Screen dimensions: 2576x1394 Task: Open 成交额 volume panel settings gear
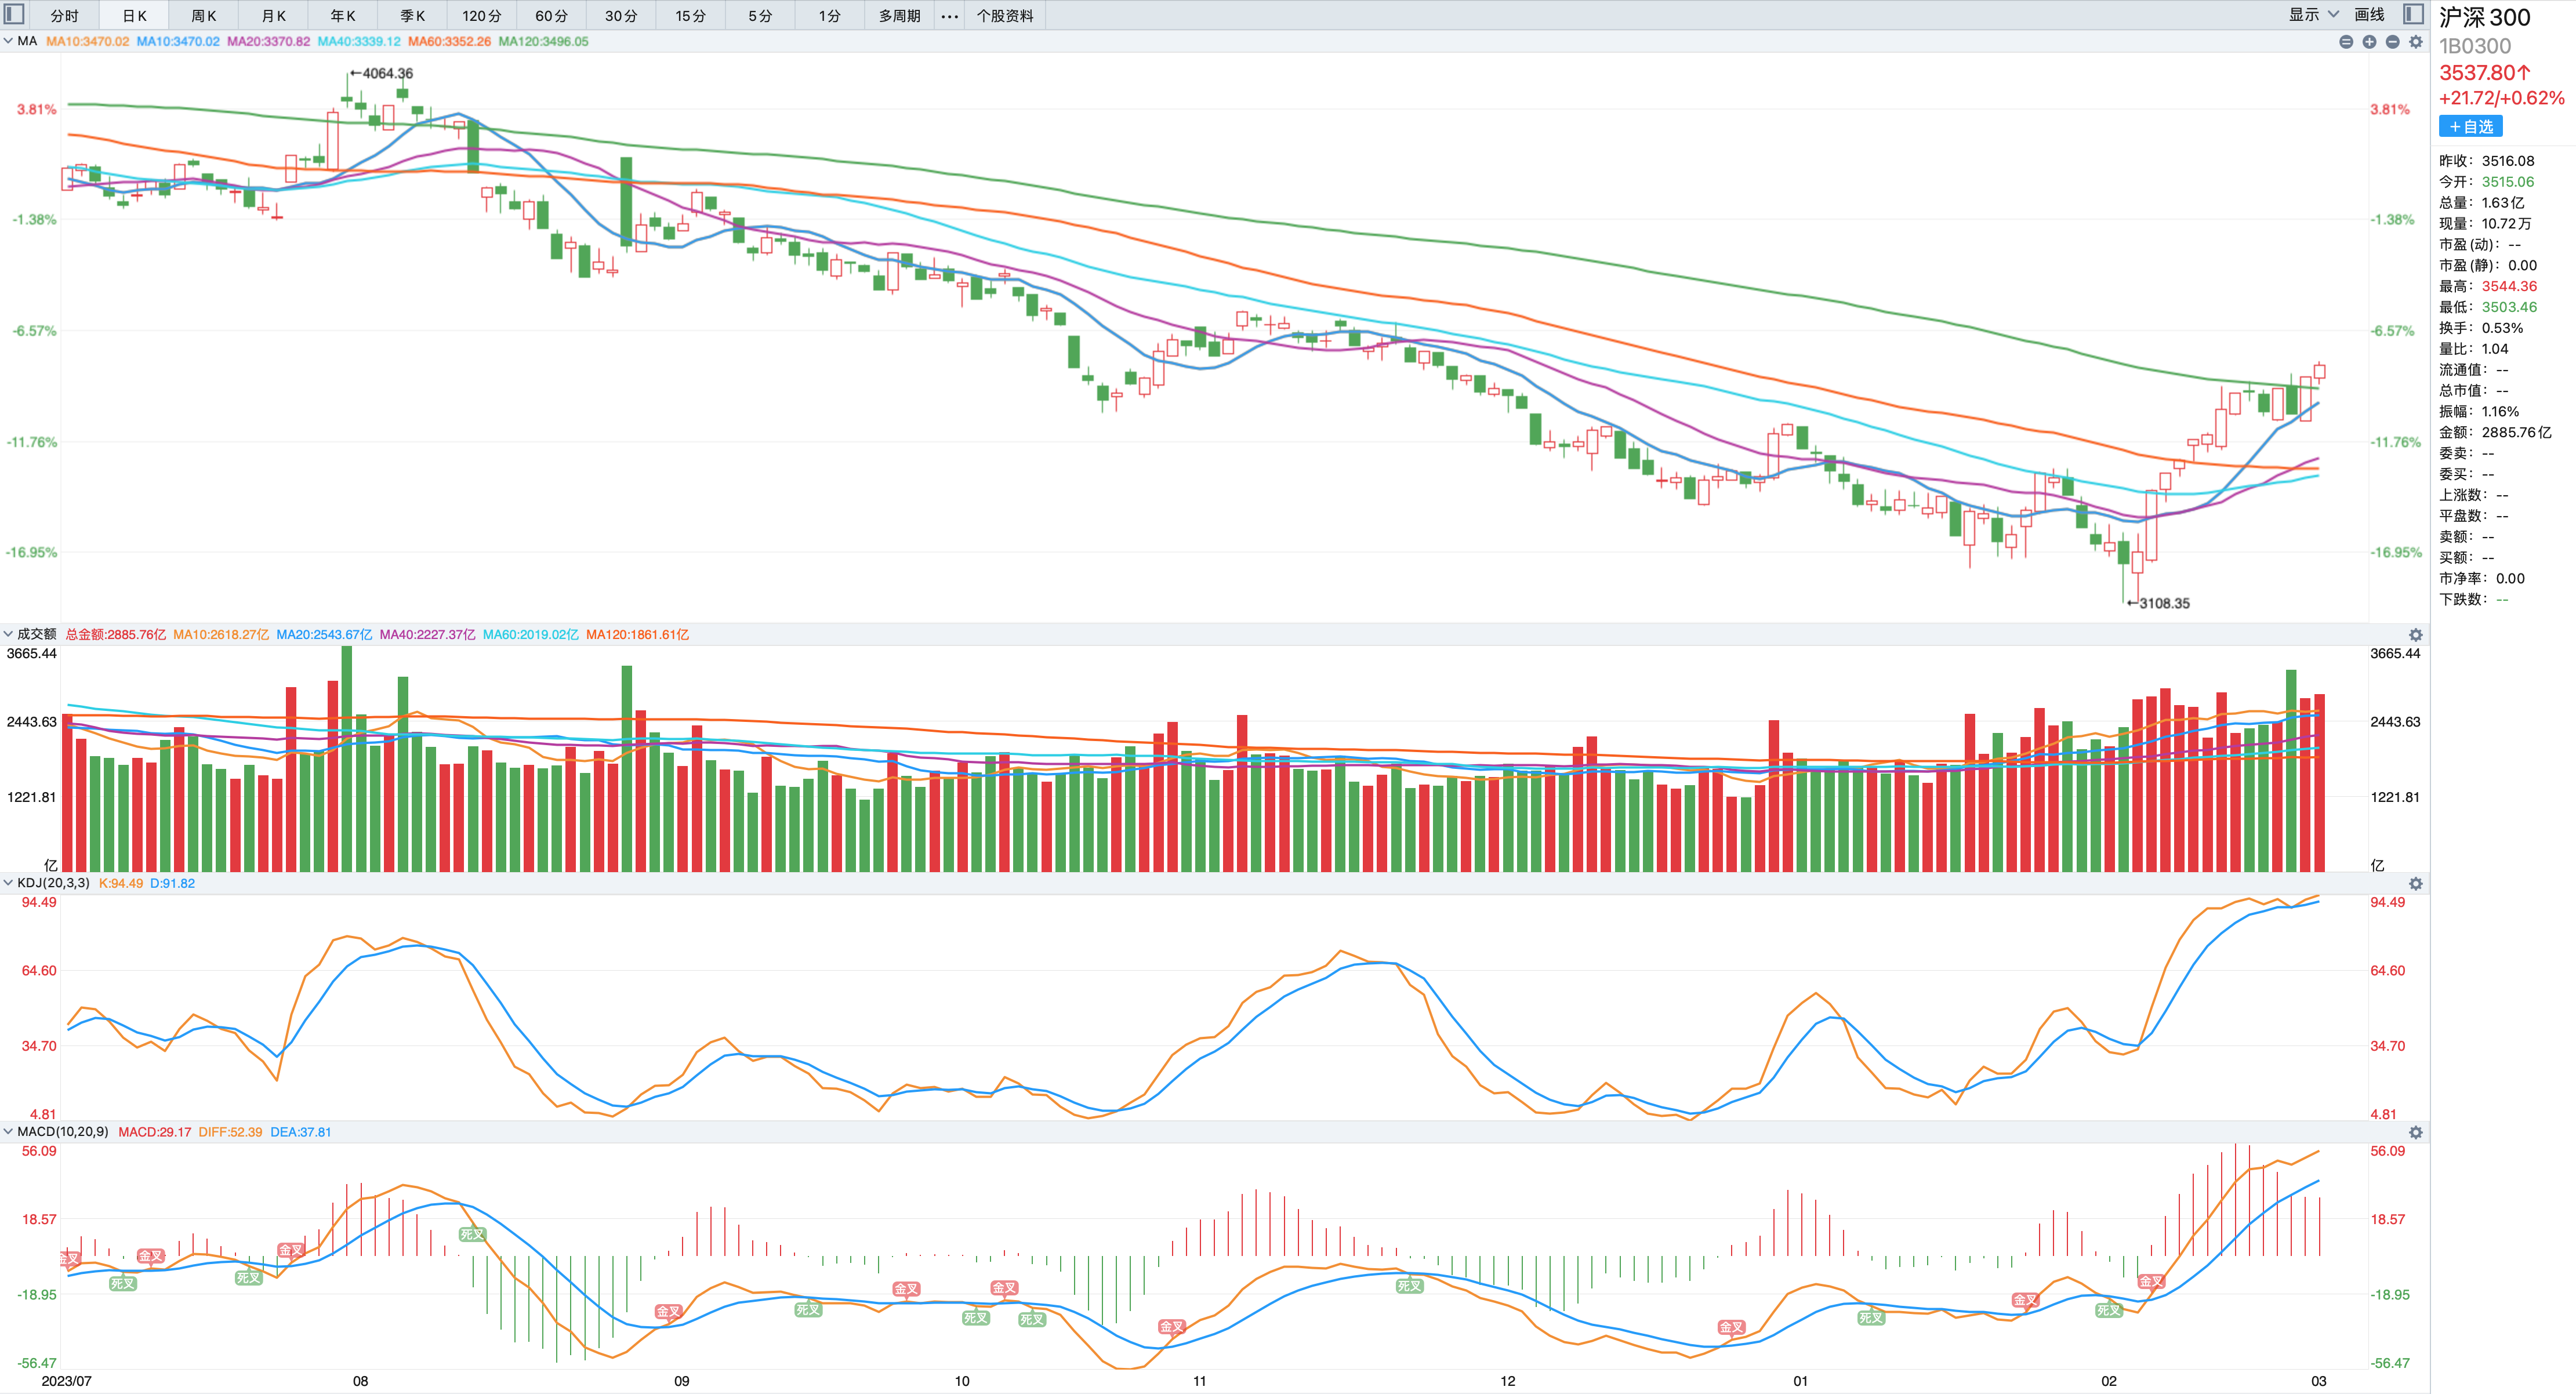(2416, 635)
